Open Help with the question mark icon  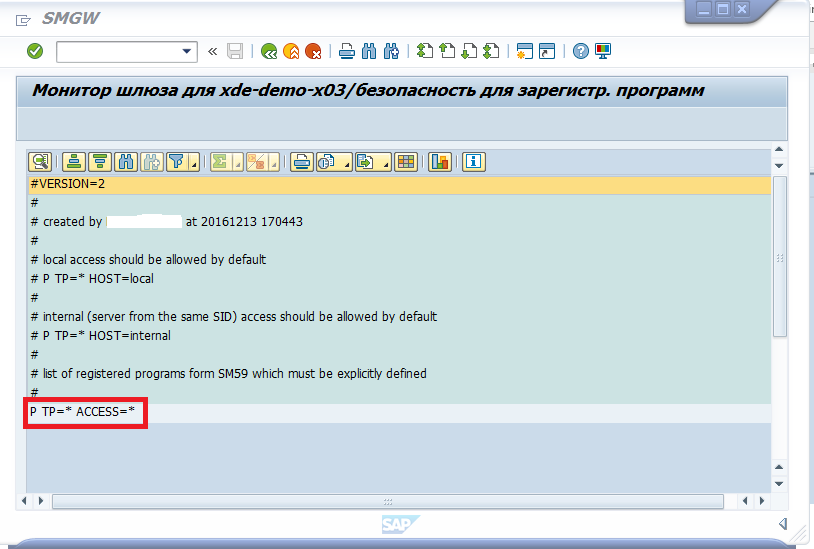pos(580,51)
